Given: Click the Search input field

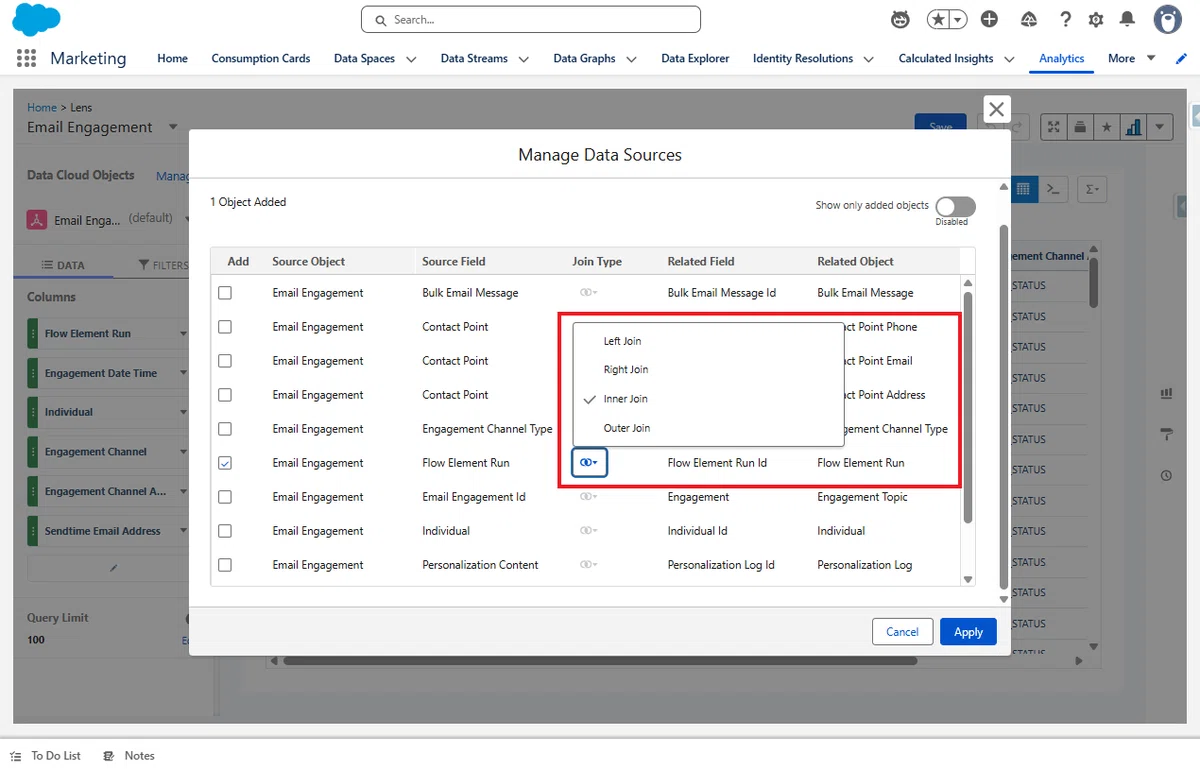Looking at the screenshot, I should pos(530,19).
